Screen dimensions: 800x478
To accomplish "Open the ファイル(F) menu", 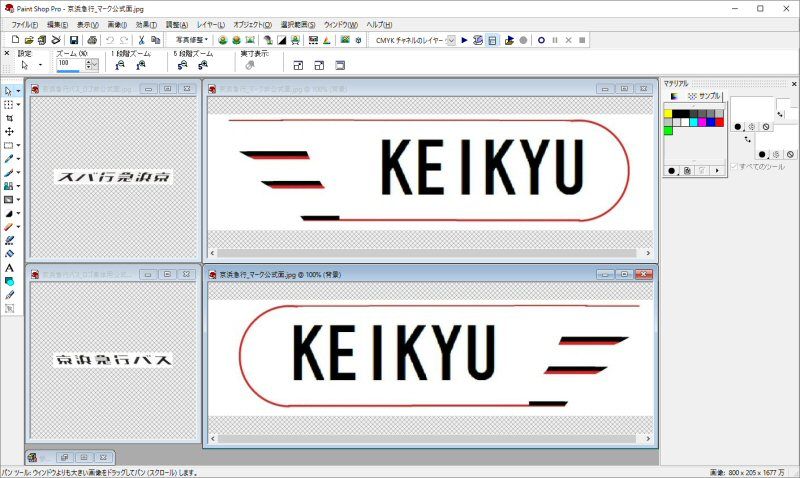I will pos(24,24).
